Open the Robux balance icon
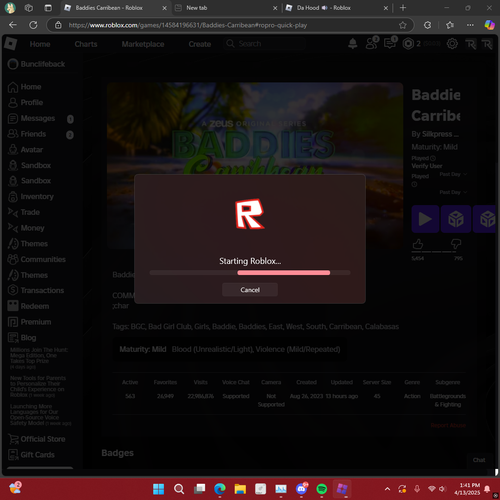The image size is (500, 500). click(x=408, y=44)
